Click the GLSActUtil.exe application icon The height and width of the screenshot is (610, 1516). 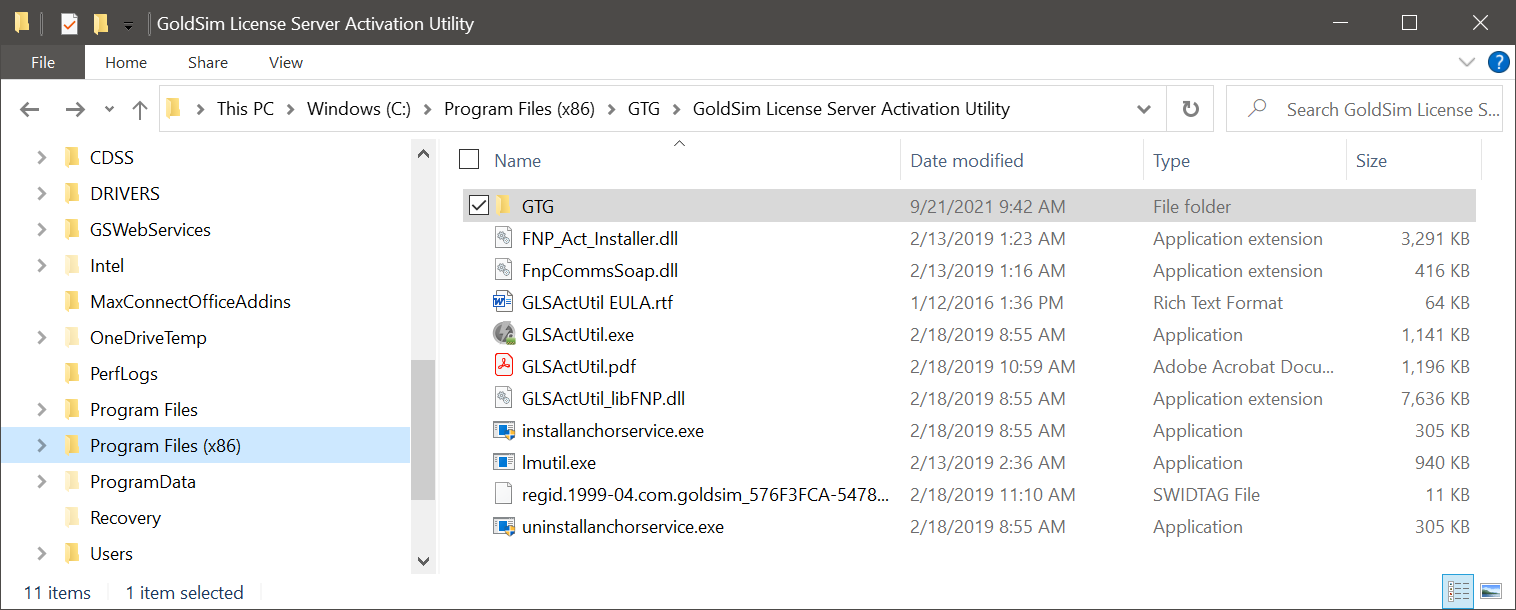coord(504,334)
